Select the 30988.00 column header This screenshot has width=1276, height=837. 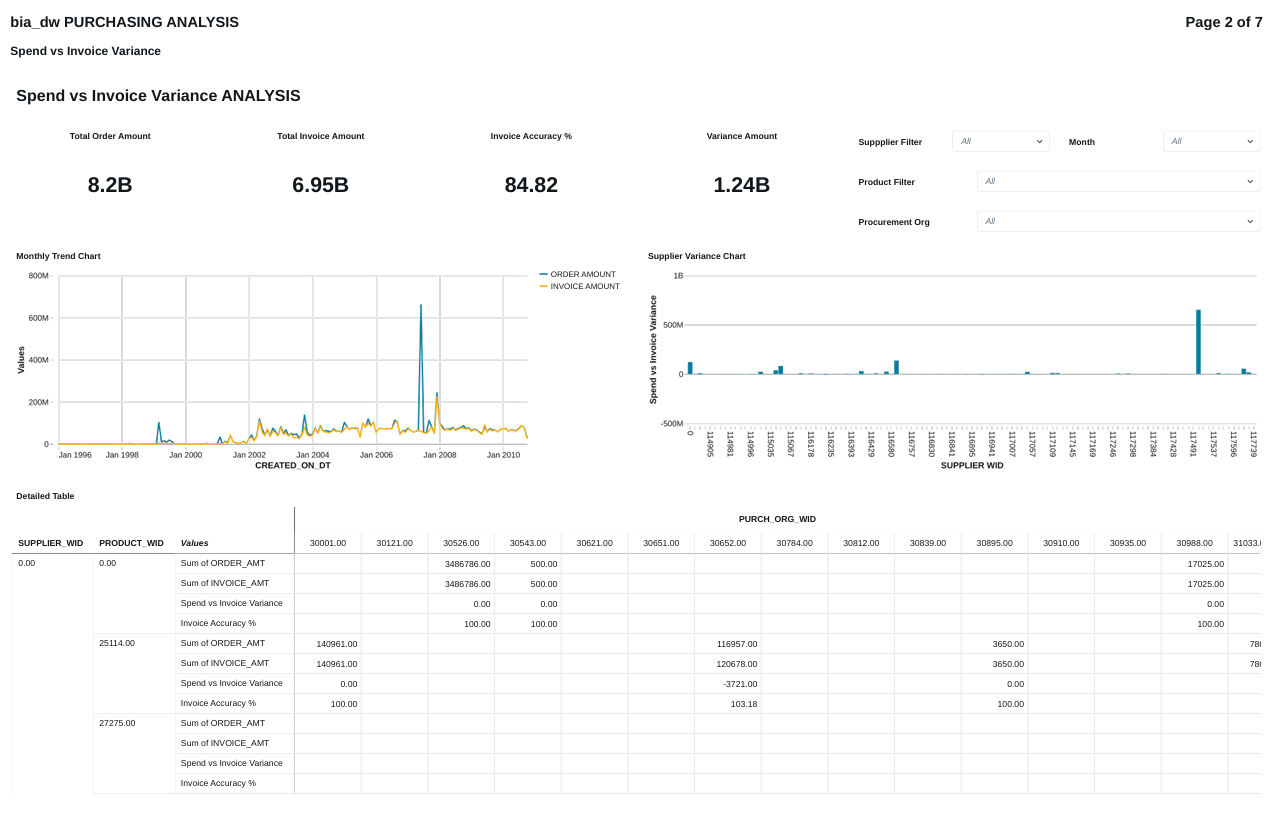tap(1194, 544)
